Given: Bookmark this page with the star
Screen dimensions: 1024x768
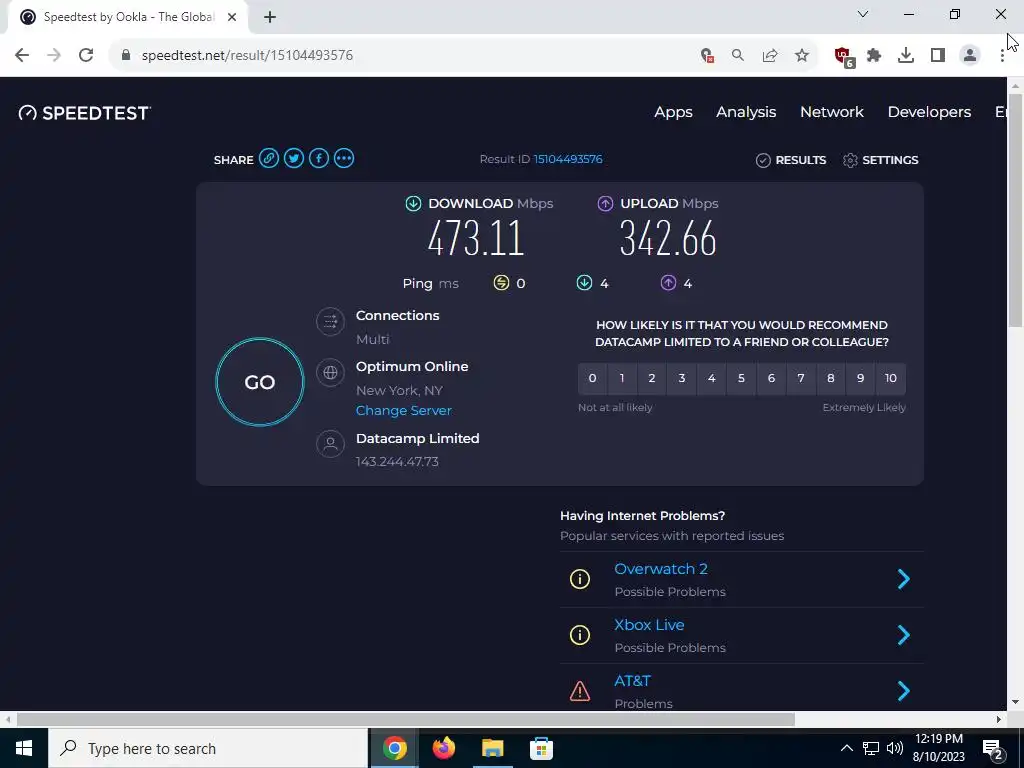Looking at the screenshot, I should tap(802, 56).
